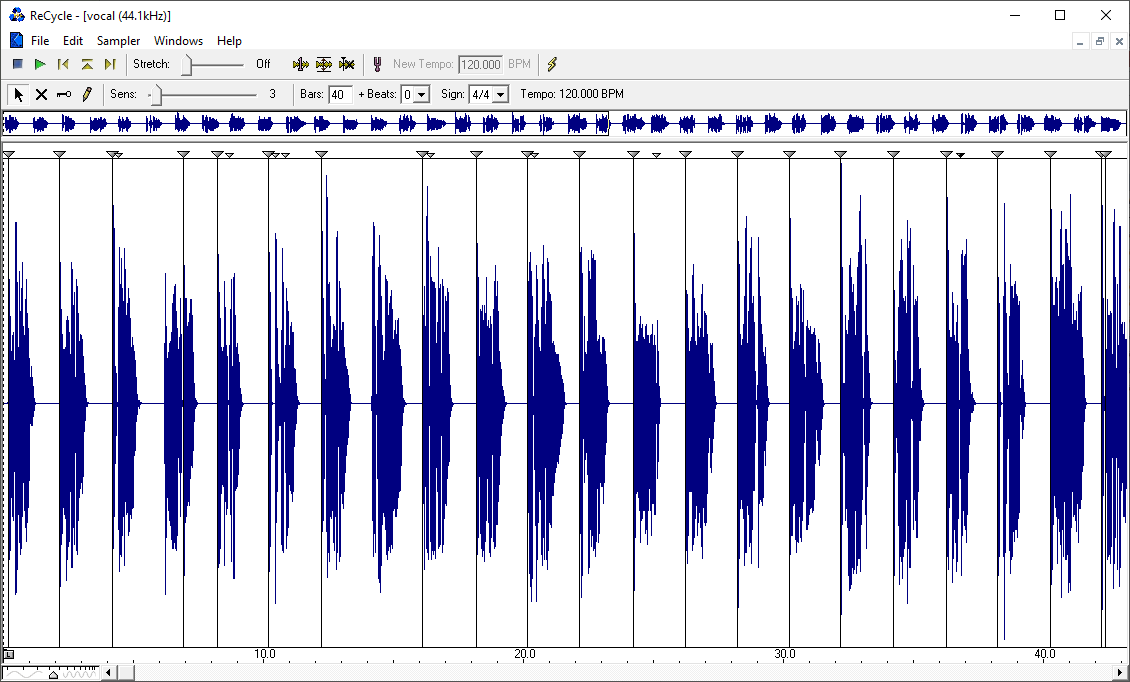Click the yellow lightning bolt icon
This screenshot has width=1130, height=682.
[552, 64]
